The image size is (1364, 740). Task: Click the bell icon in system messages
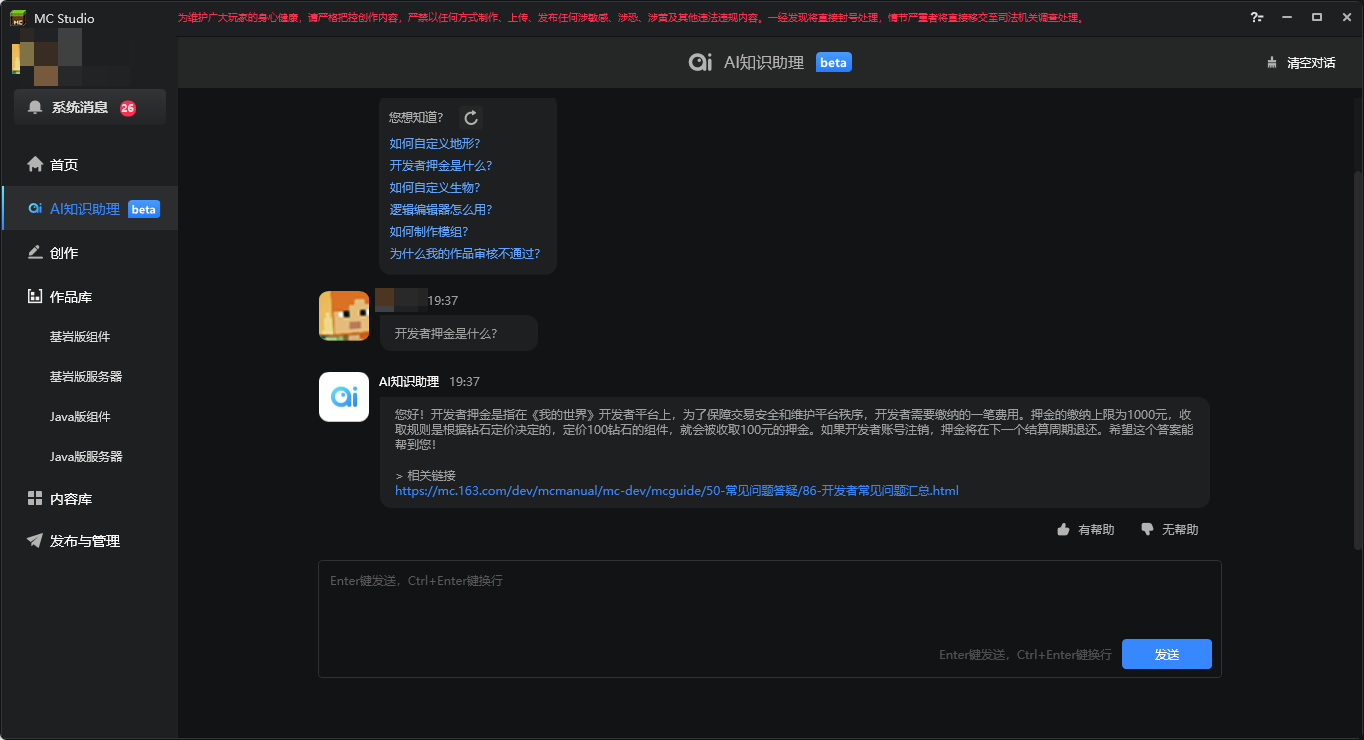35,107
